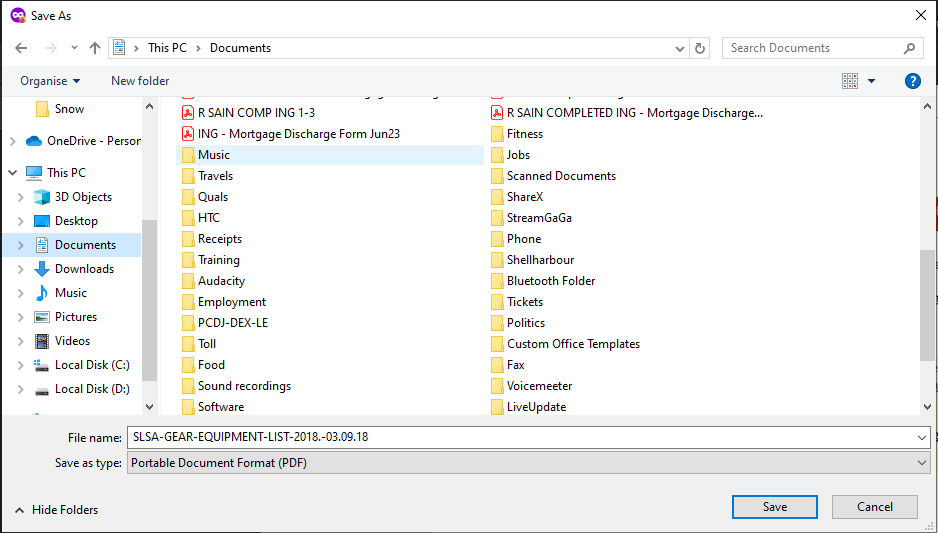This screenshot has height=533, width=938.
Task: Click the Forward navigation arrow
Action: [x=51, y=48]
